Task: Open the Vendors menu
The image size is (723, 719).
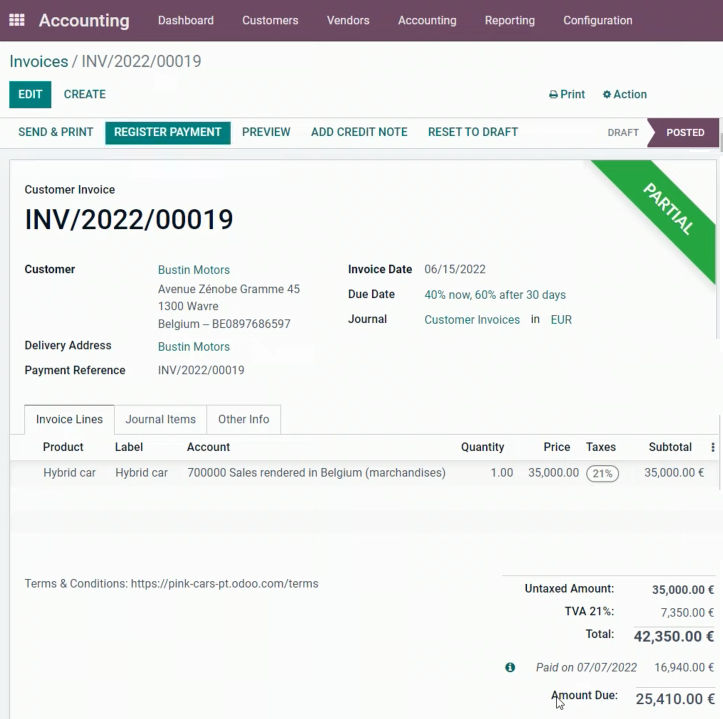Action: [348, 20]
